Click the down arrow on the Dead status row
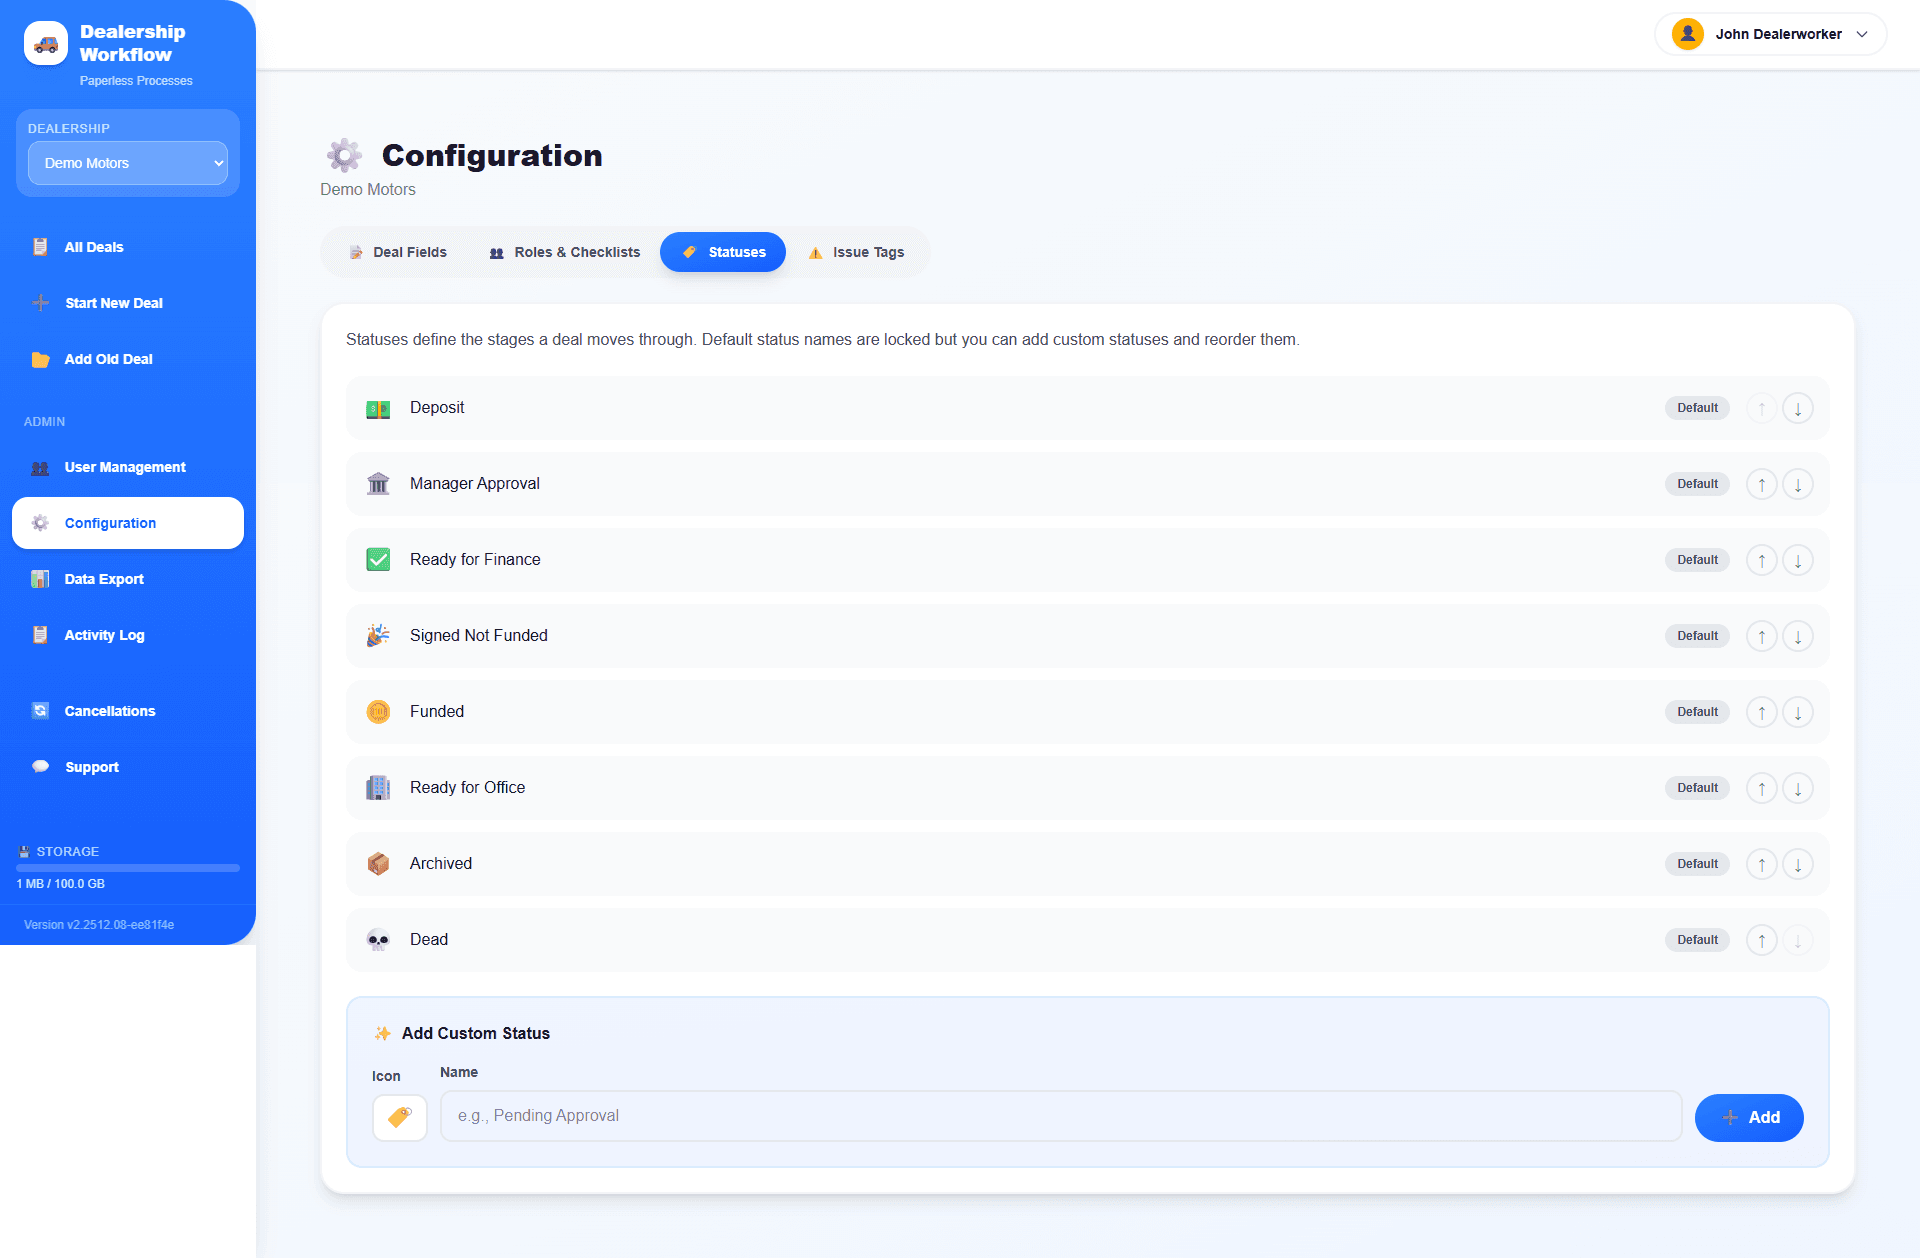This screenshot has width=1920, height=1258. (1798, 940)
